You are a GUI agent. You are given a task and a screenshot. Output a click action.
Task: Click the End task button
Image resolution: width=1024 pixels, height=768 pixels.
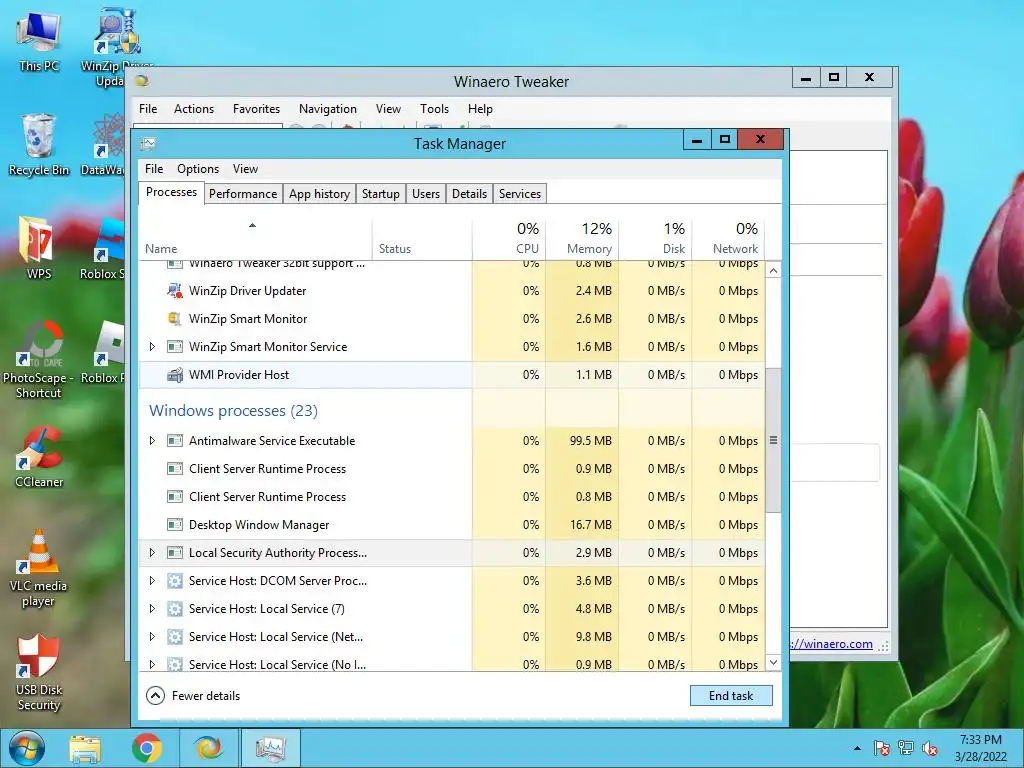pyautogui.click(x=731, y=696)
